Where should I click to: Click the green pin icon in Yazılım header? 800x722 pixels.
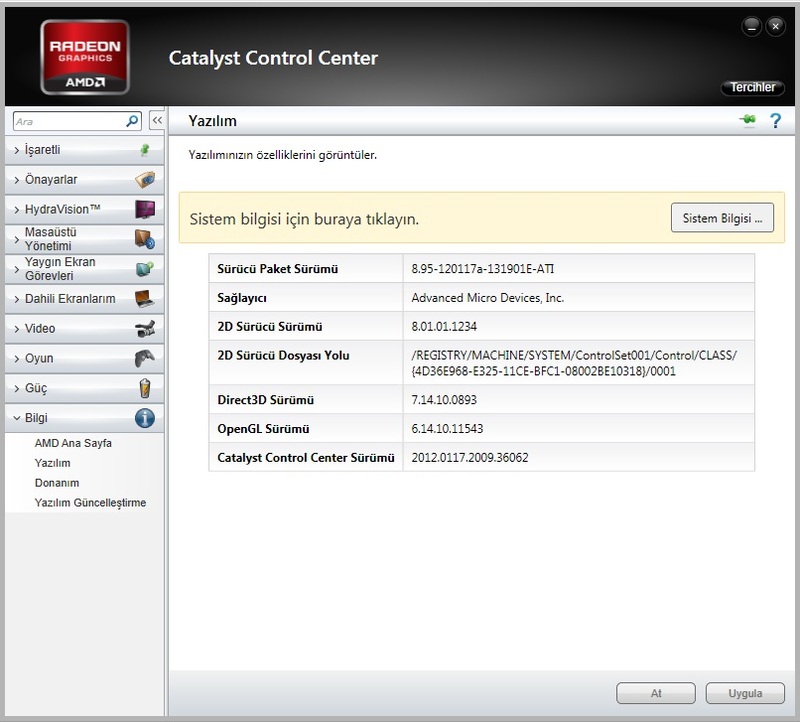coord(747,120)
